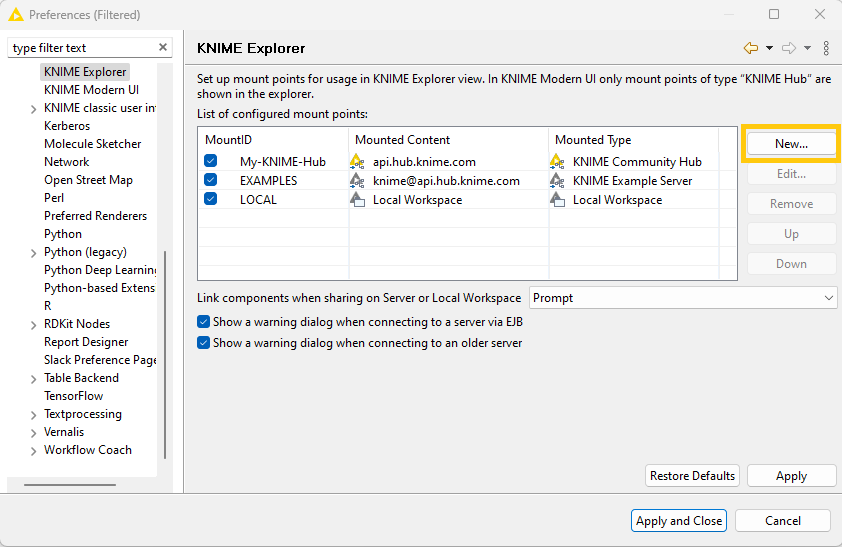
Task: Clear filter text with the X icon
Action: click(x=163, y=48)
